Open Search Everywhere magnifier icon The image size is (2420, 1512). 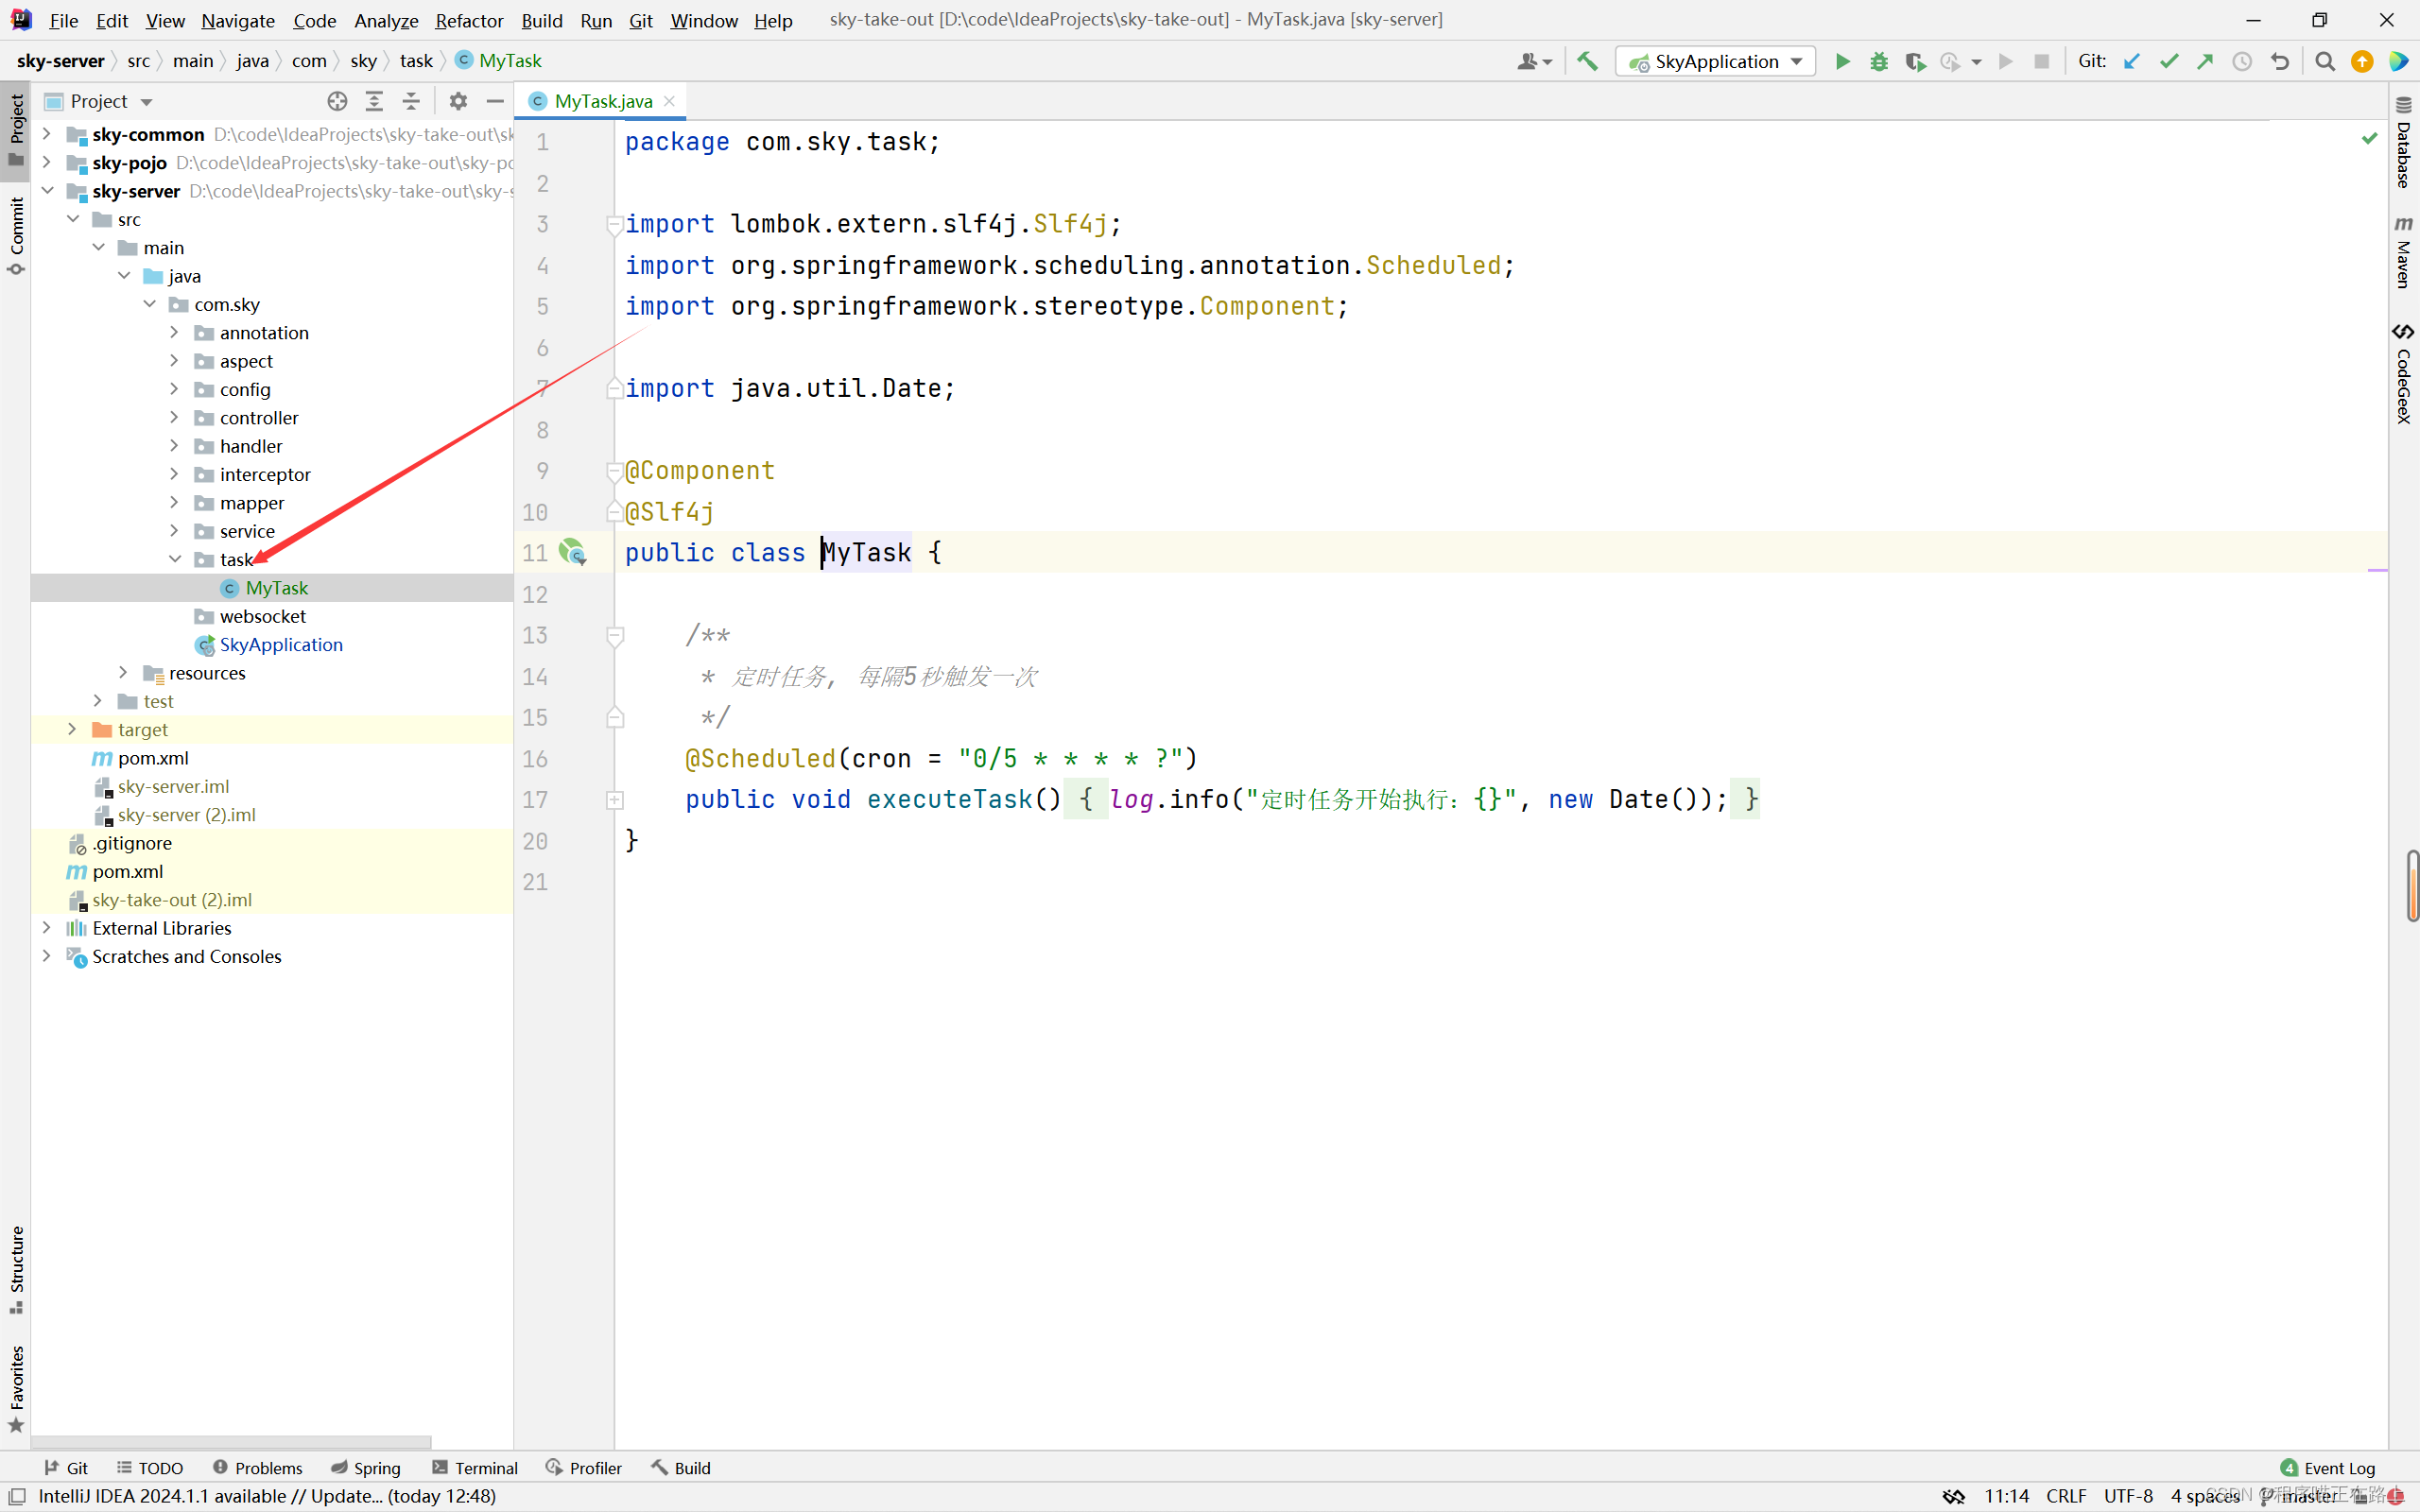[x=2325, y=61]
